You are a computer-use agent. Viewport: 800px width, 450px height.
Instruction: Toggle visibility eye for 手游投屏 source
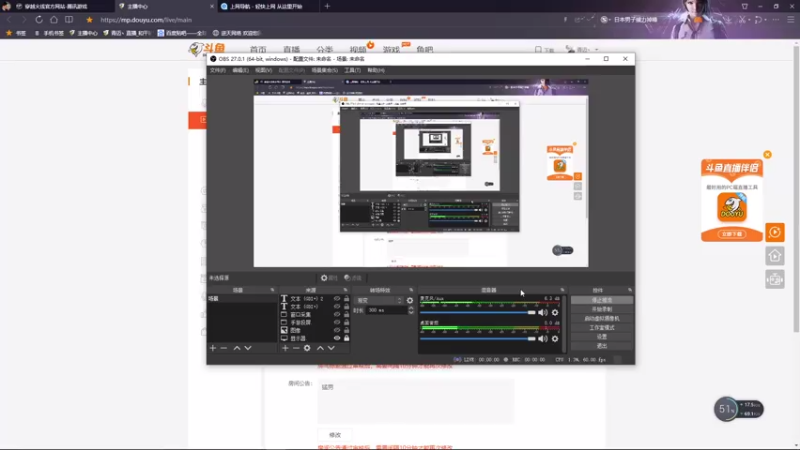click(x=337, y=322)
